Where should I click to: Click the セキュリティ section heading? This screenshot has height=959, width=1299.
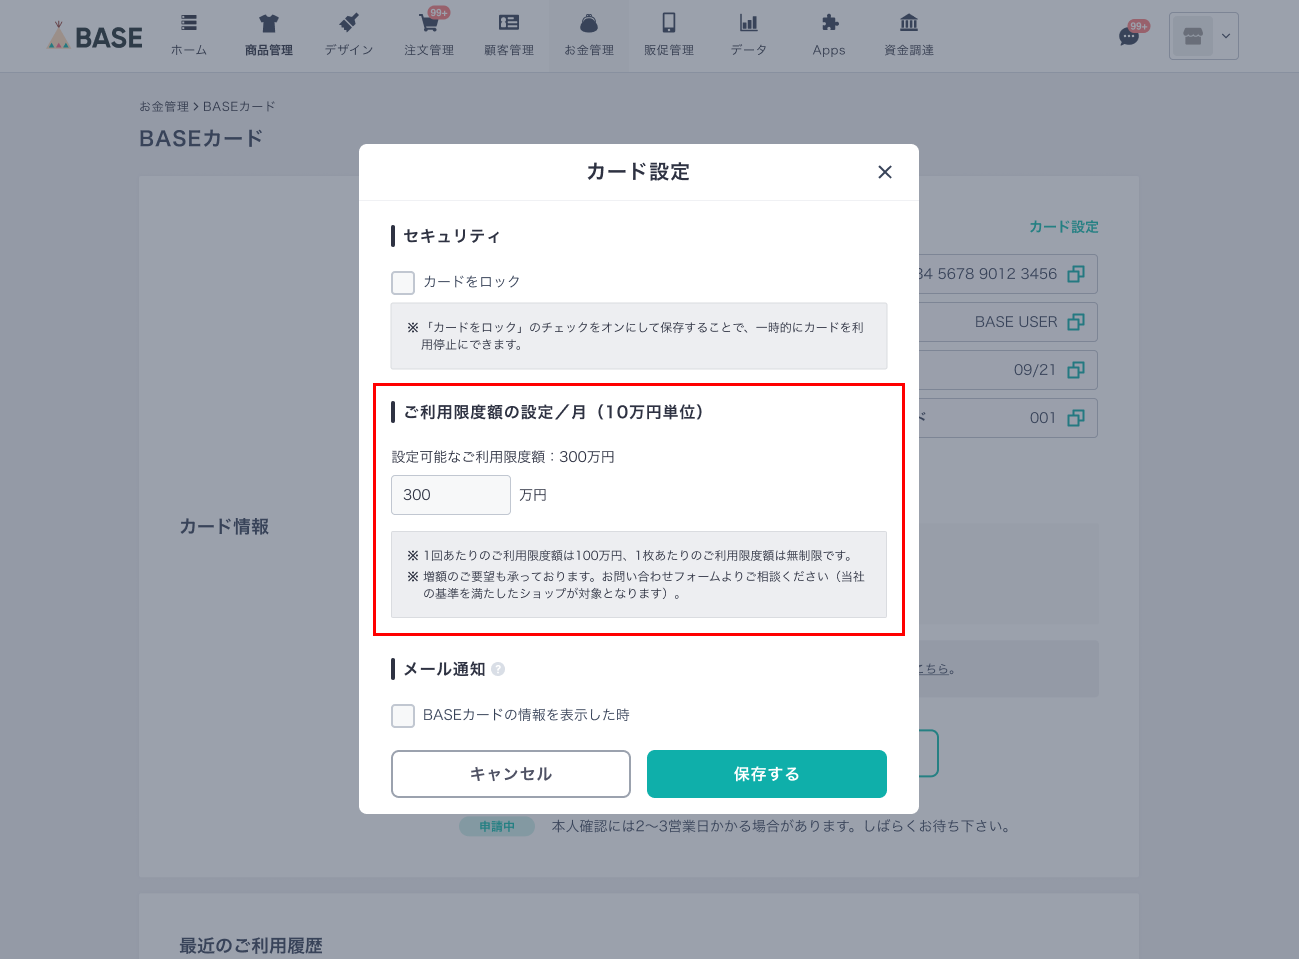click(x=451, y=236)
